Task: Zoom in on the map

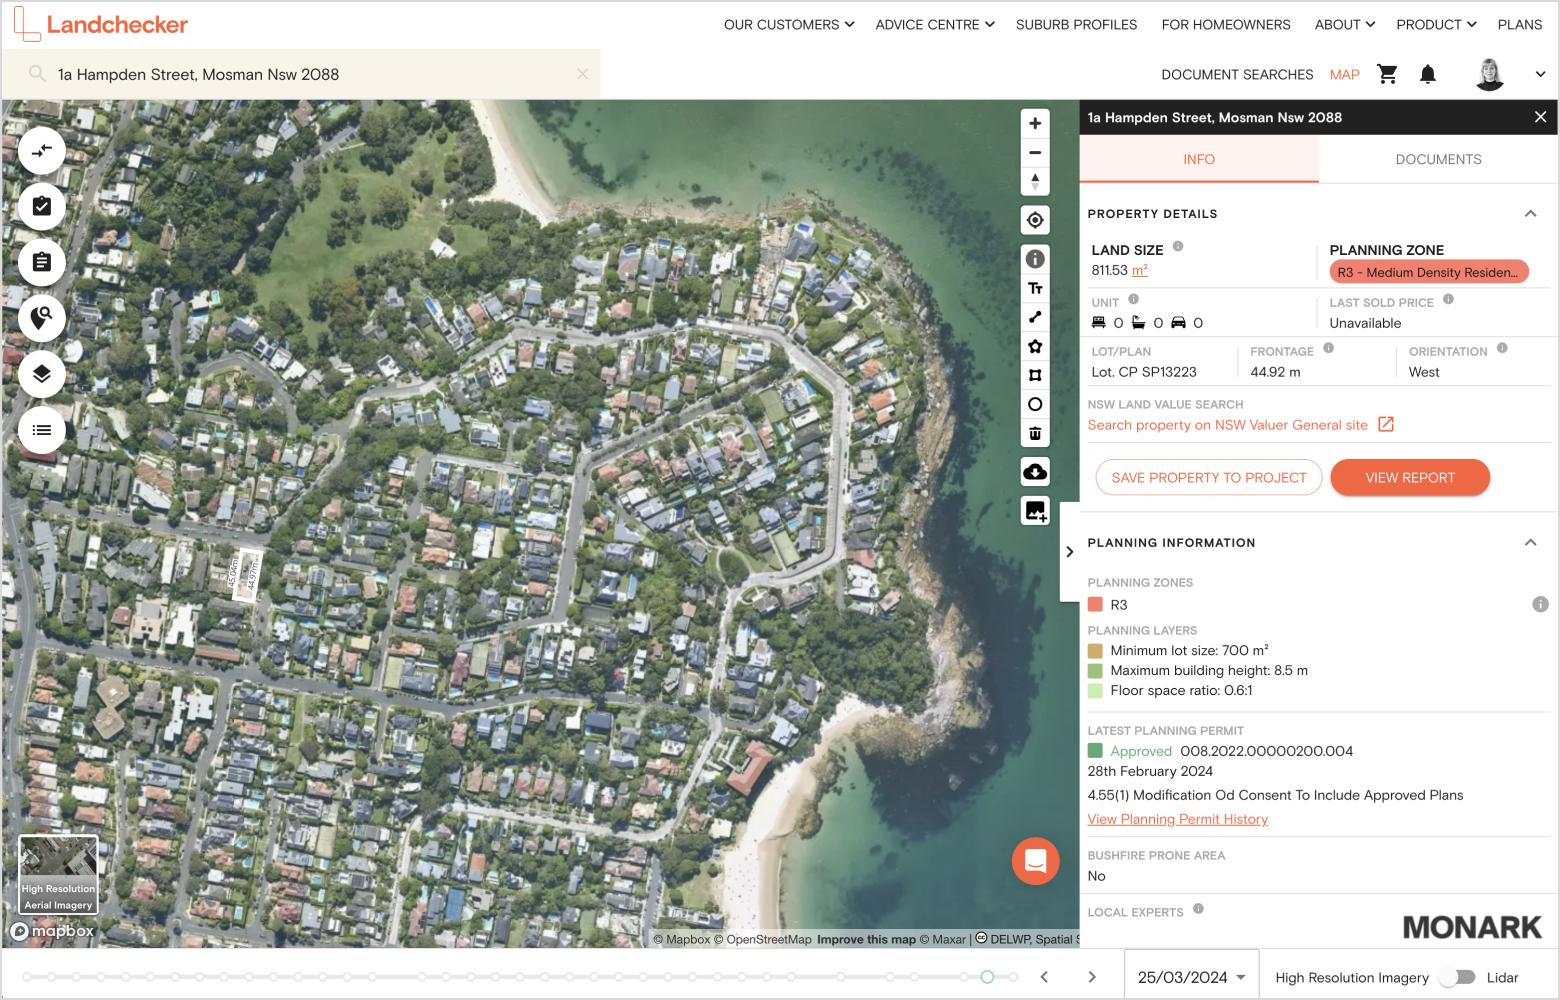Action: (1035, 124)
